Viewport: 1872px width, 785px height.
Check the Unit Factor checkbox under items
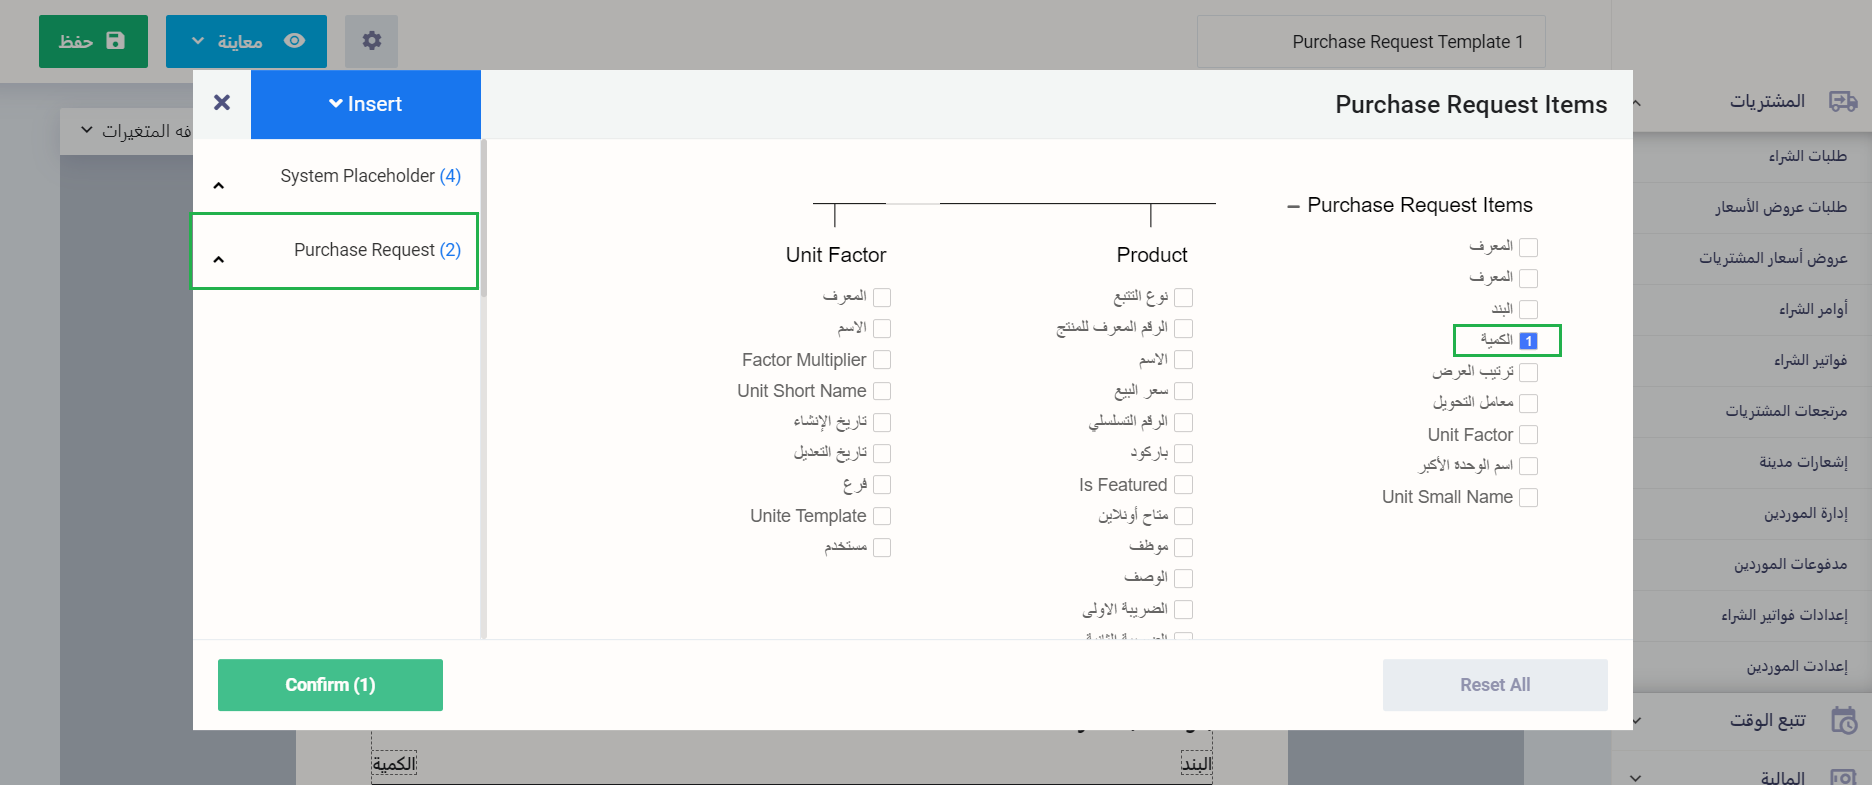coord(1528,435)
